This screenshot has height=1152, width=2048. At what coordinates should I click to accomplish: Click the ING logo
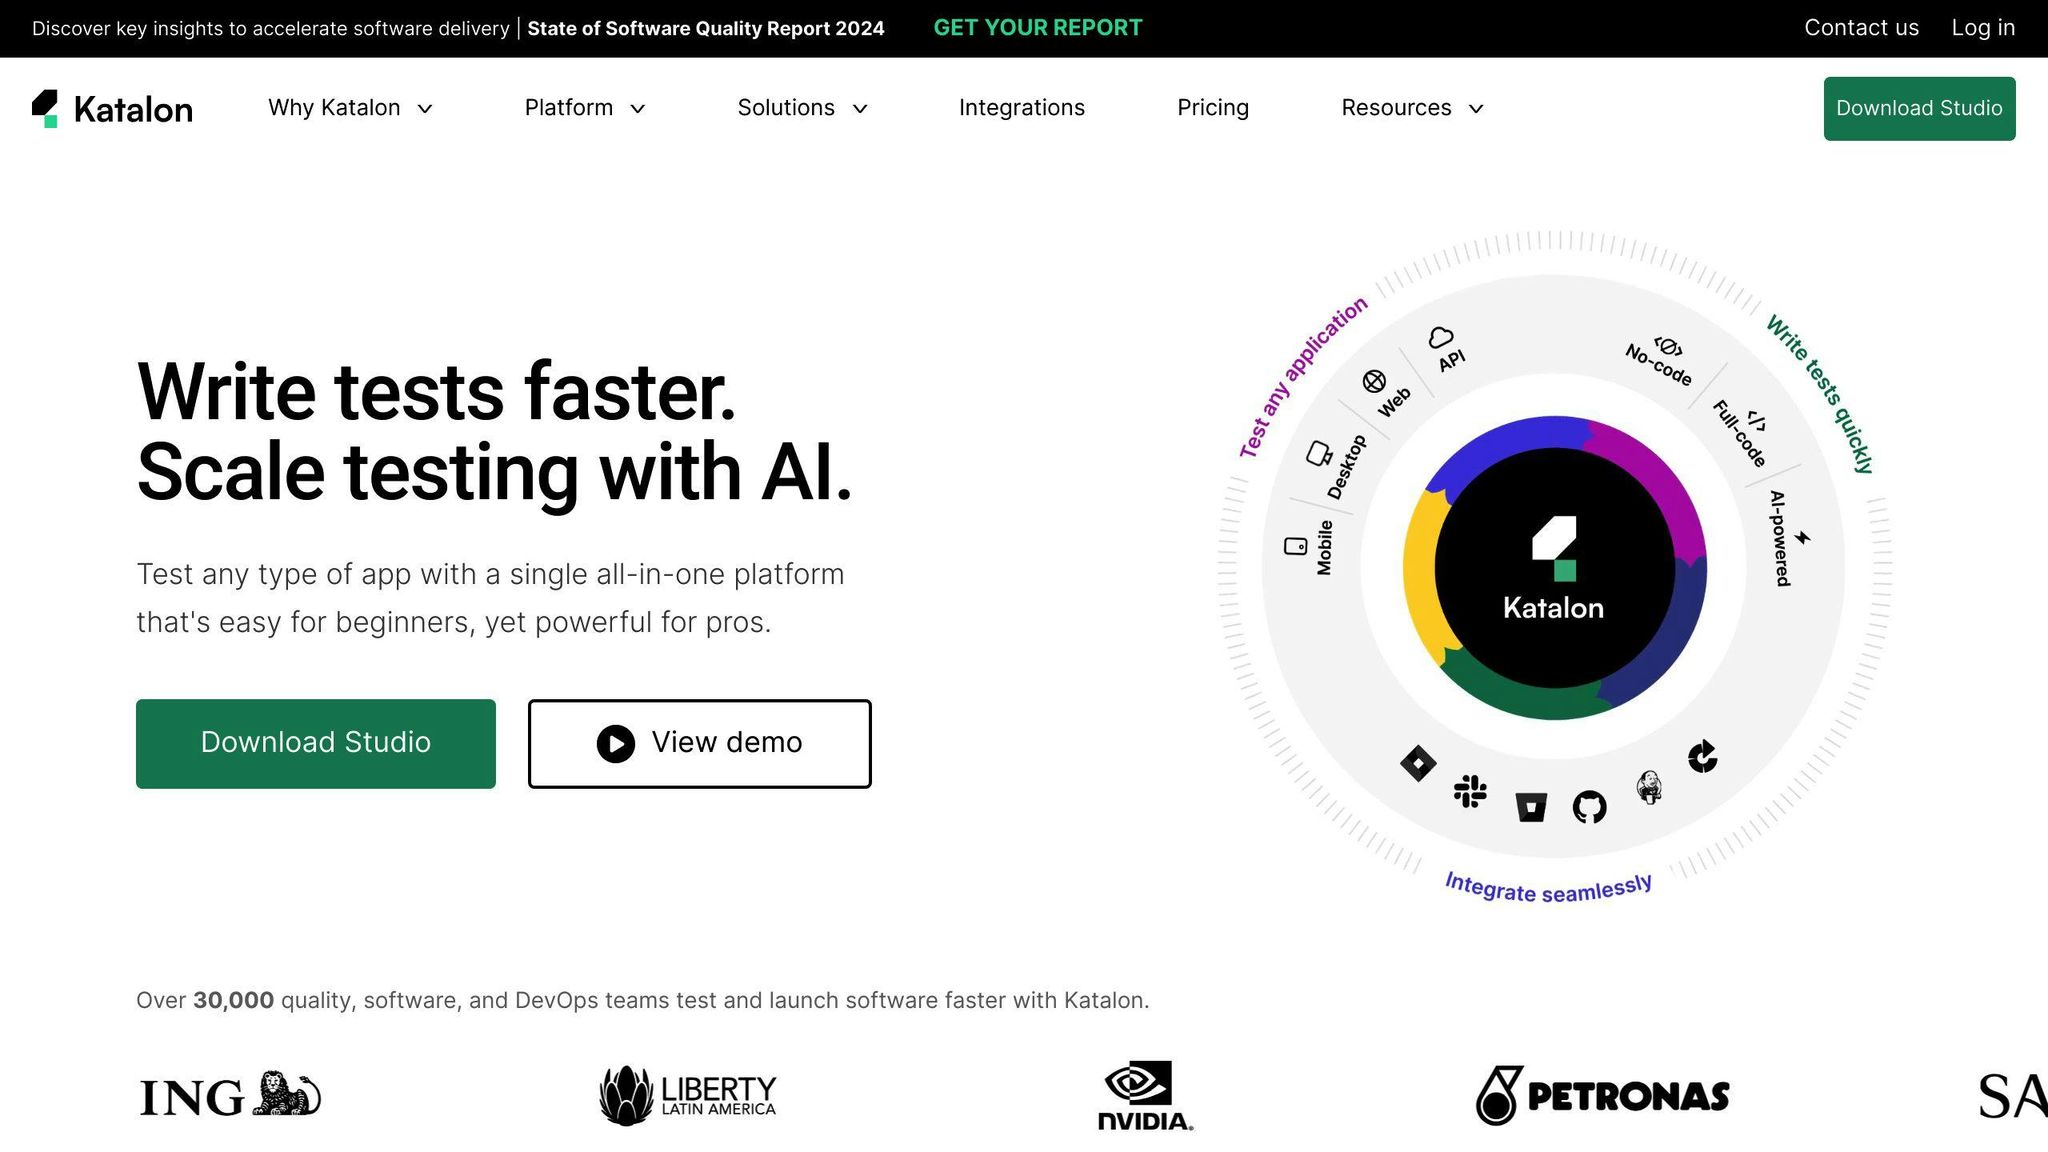(230, 1095)
